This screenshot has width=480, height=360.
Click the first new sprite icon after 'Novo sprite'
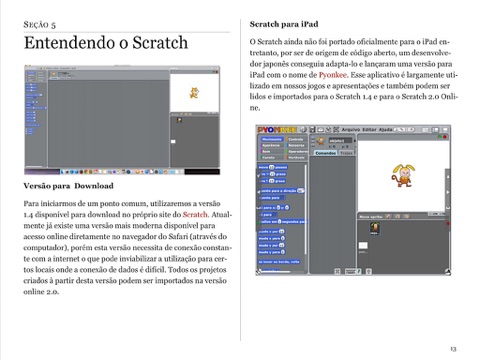[x=388, y=216]
